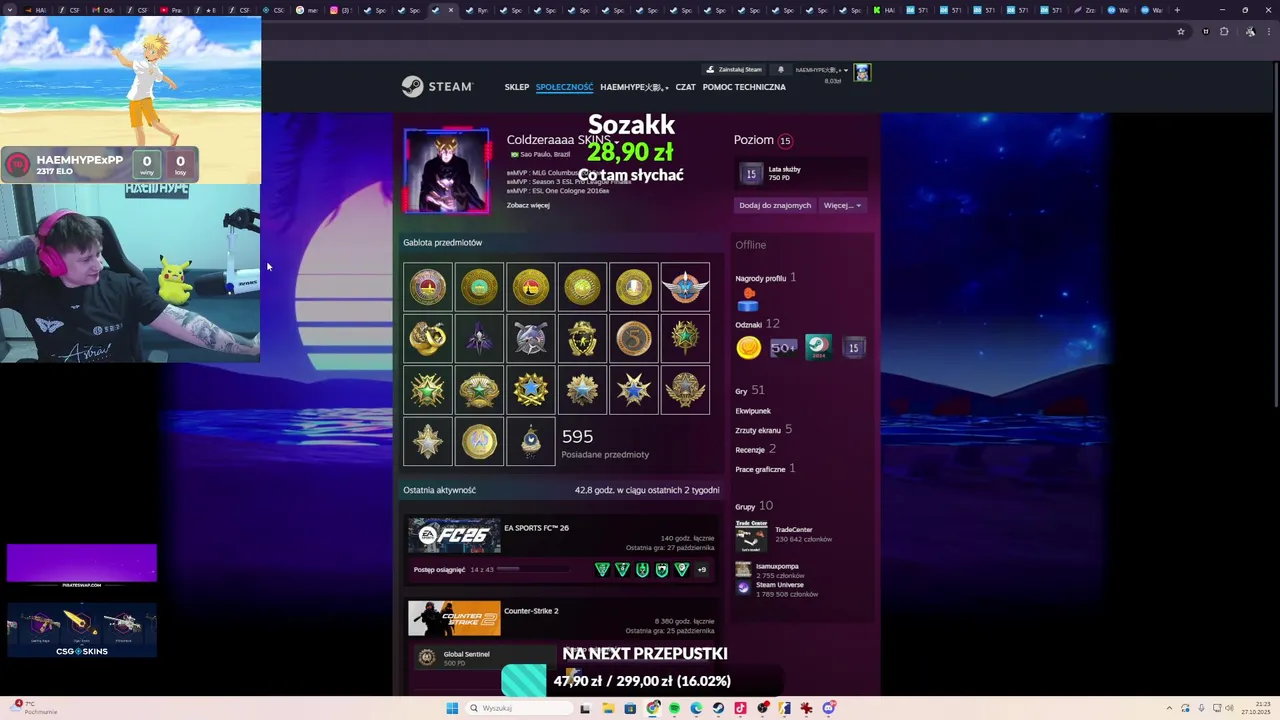The image size is (1280, 720).
Task: Open File Explorer from the taskbar
Action: (608, 708)
